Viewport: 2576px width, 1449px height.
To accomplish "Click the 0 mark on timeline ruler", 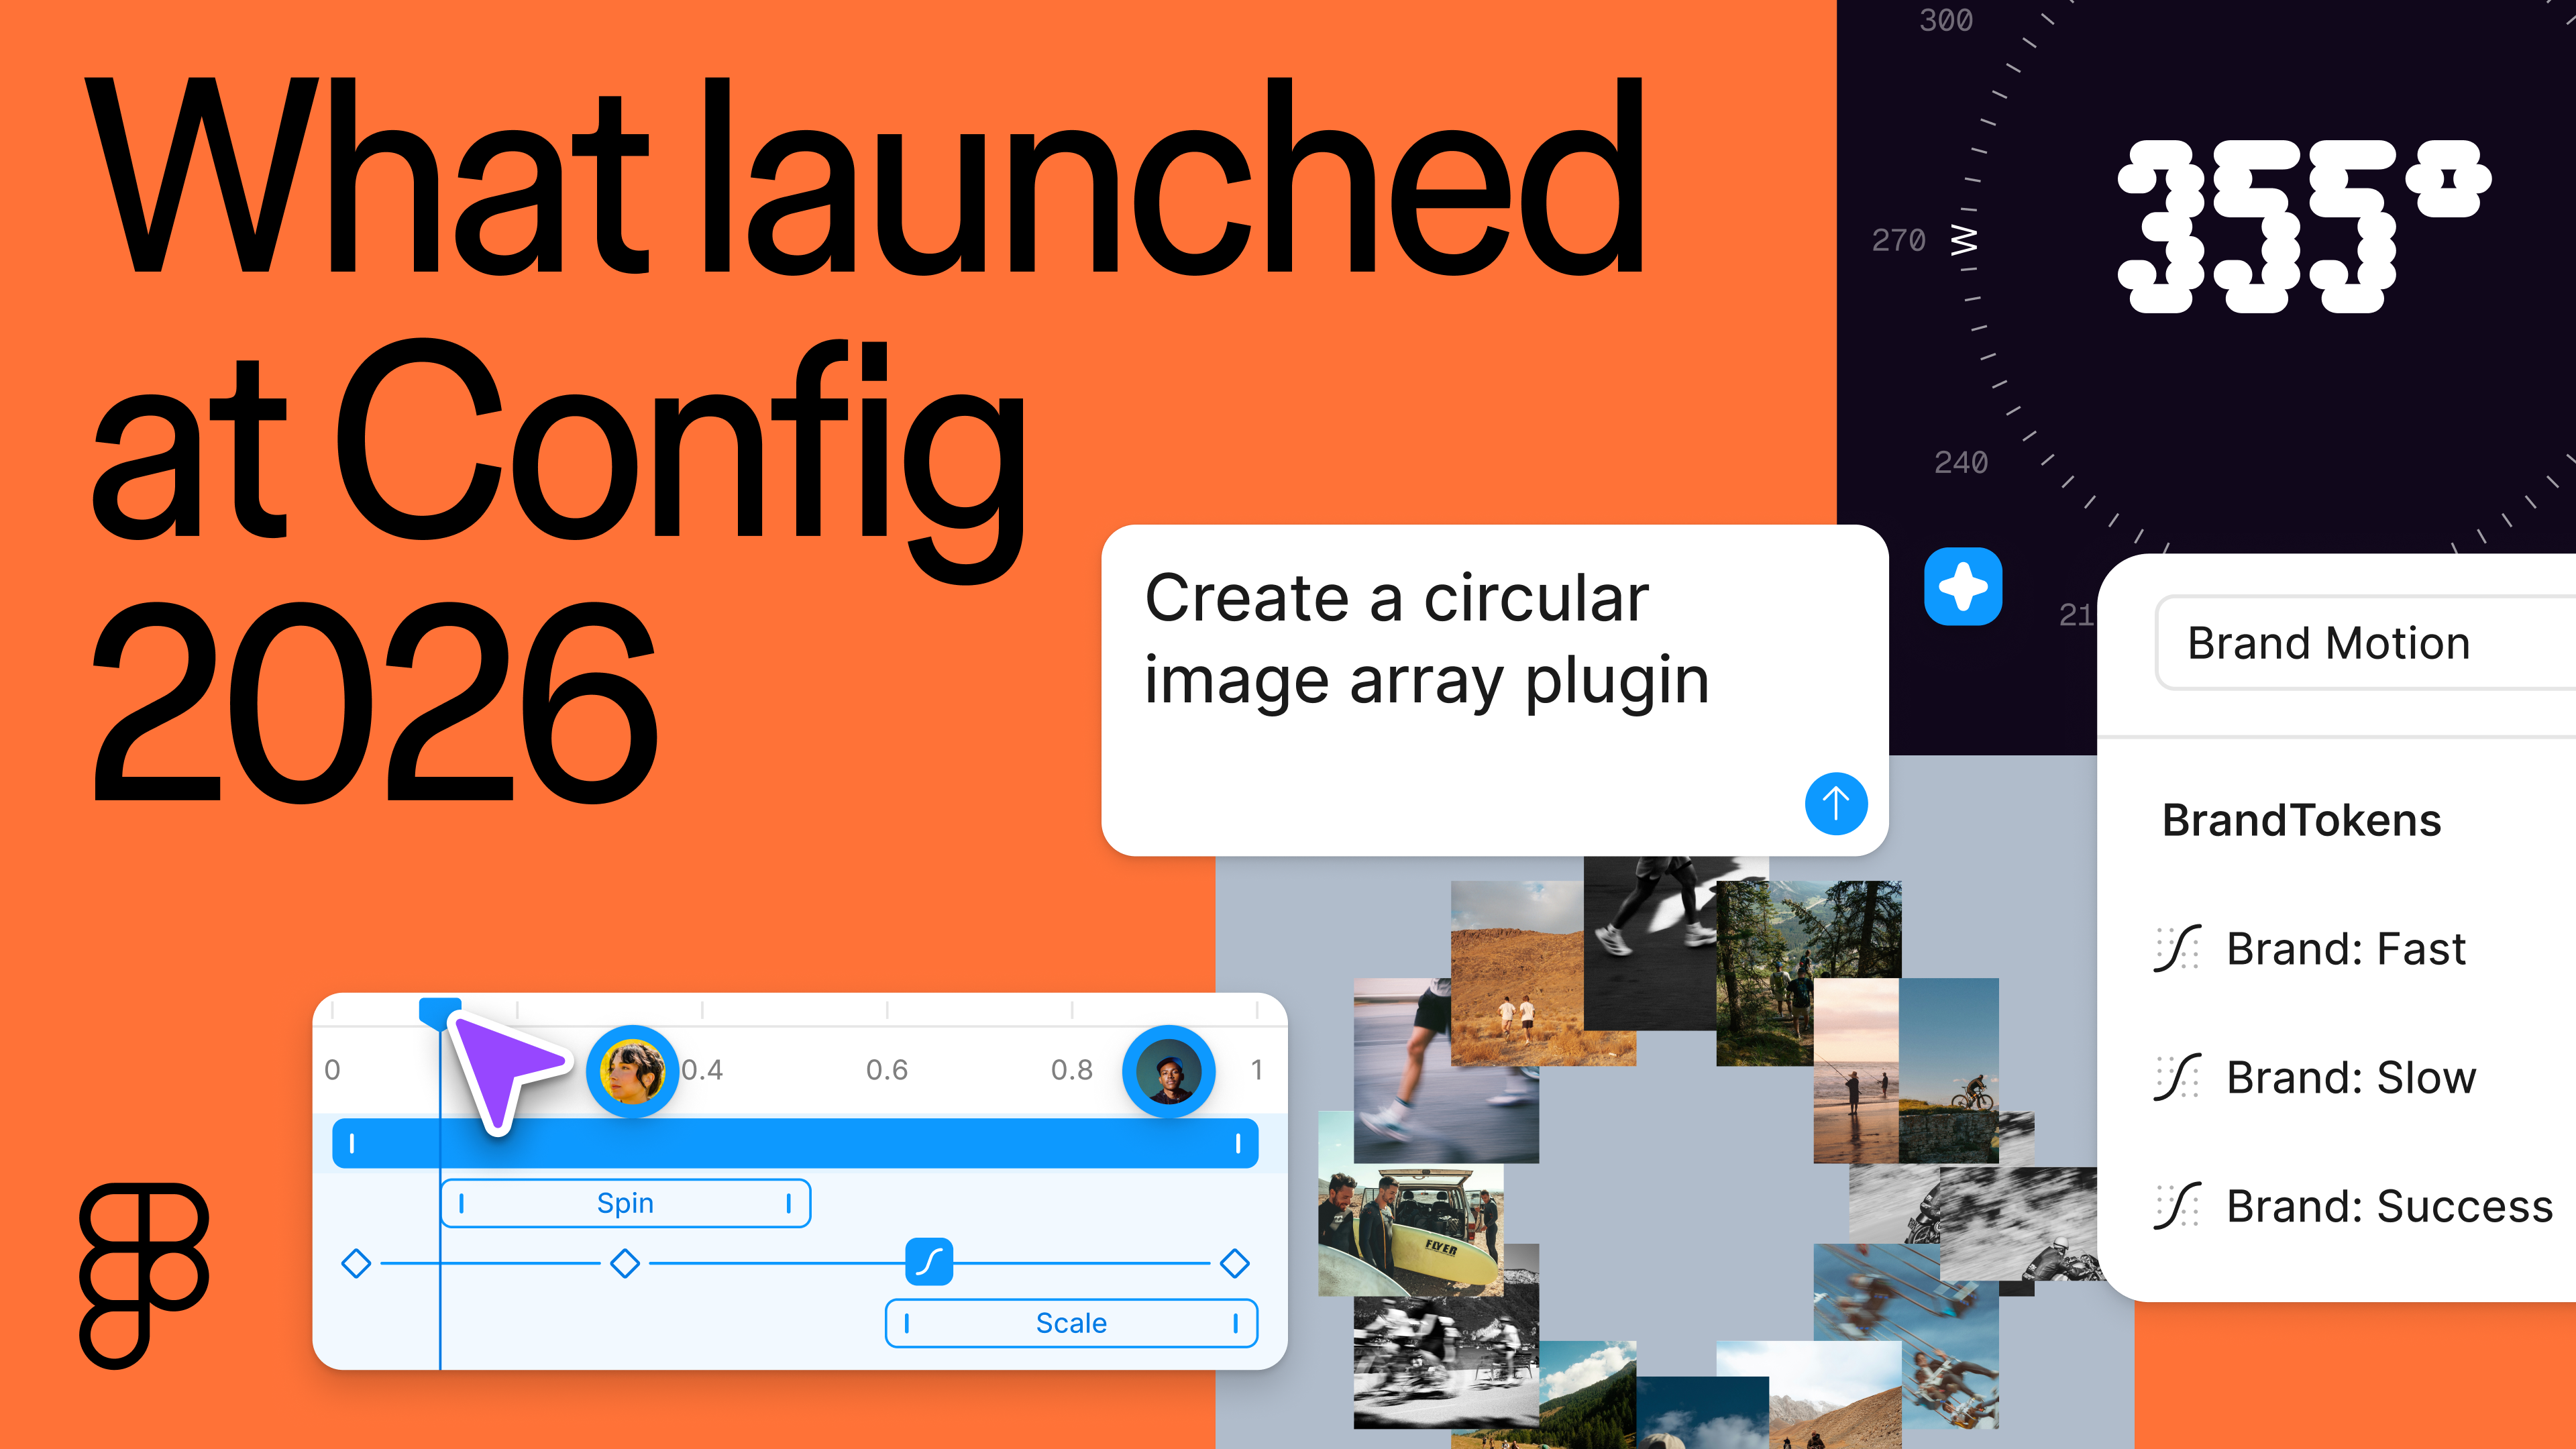I will click(333, 1070).
